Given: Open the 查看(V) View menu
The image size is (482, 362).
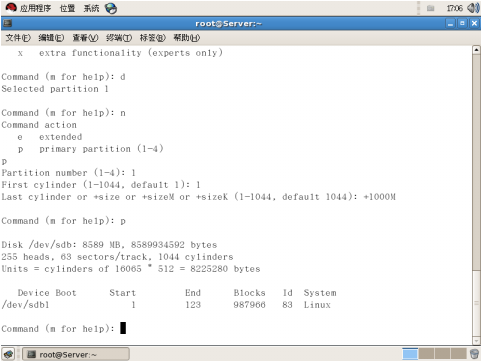Looking at the screenshot, I should click(85, 38).
